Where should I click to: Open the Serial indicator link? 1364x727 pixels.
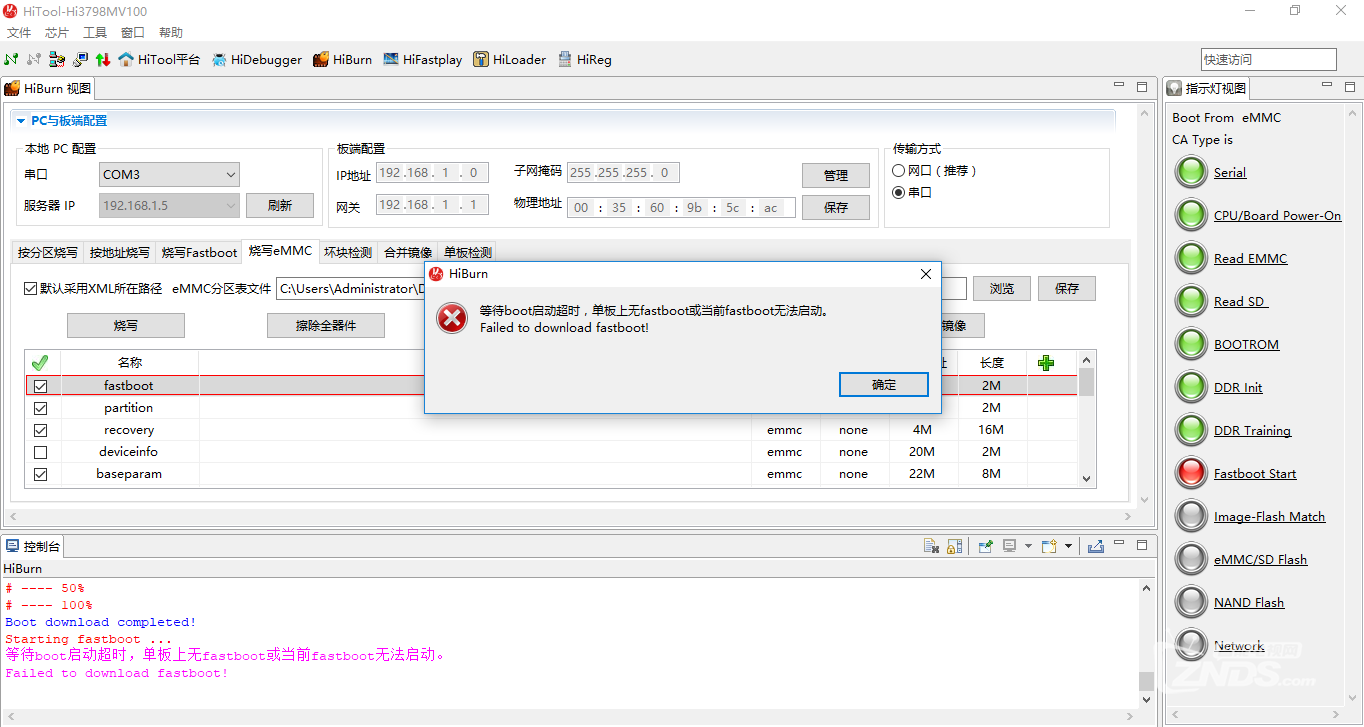[x=1230, y=173]
